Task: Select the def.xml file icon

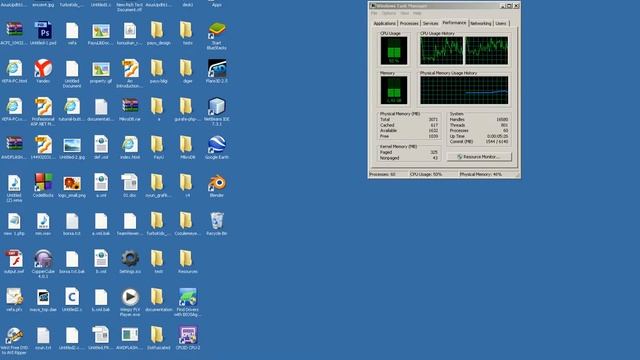Action: [x=101, y=147]
